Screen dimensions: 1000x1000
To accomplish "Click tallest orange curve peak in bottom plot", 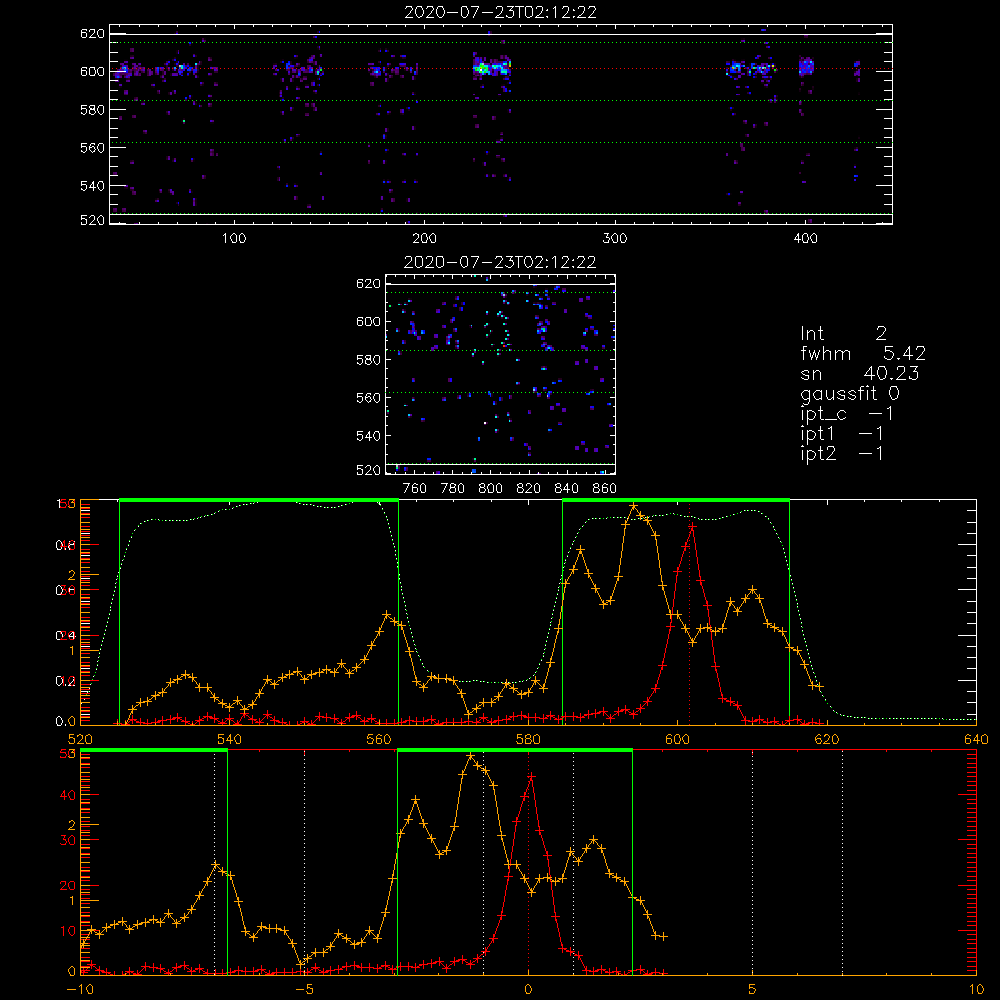I will point(471,756).
